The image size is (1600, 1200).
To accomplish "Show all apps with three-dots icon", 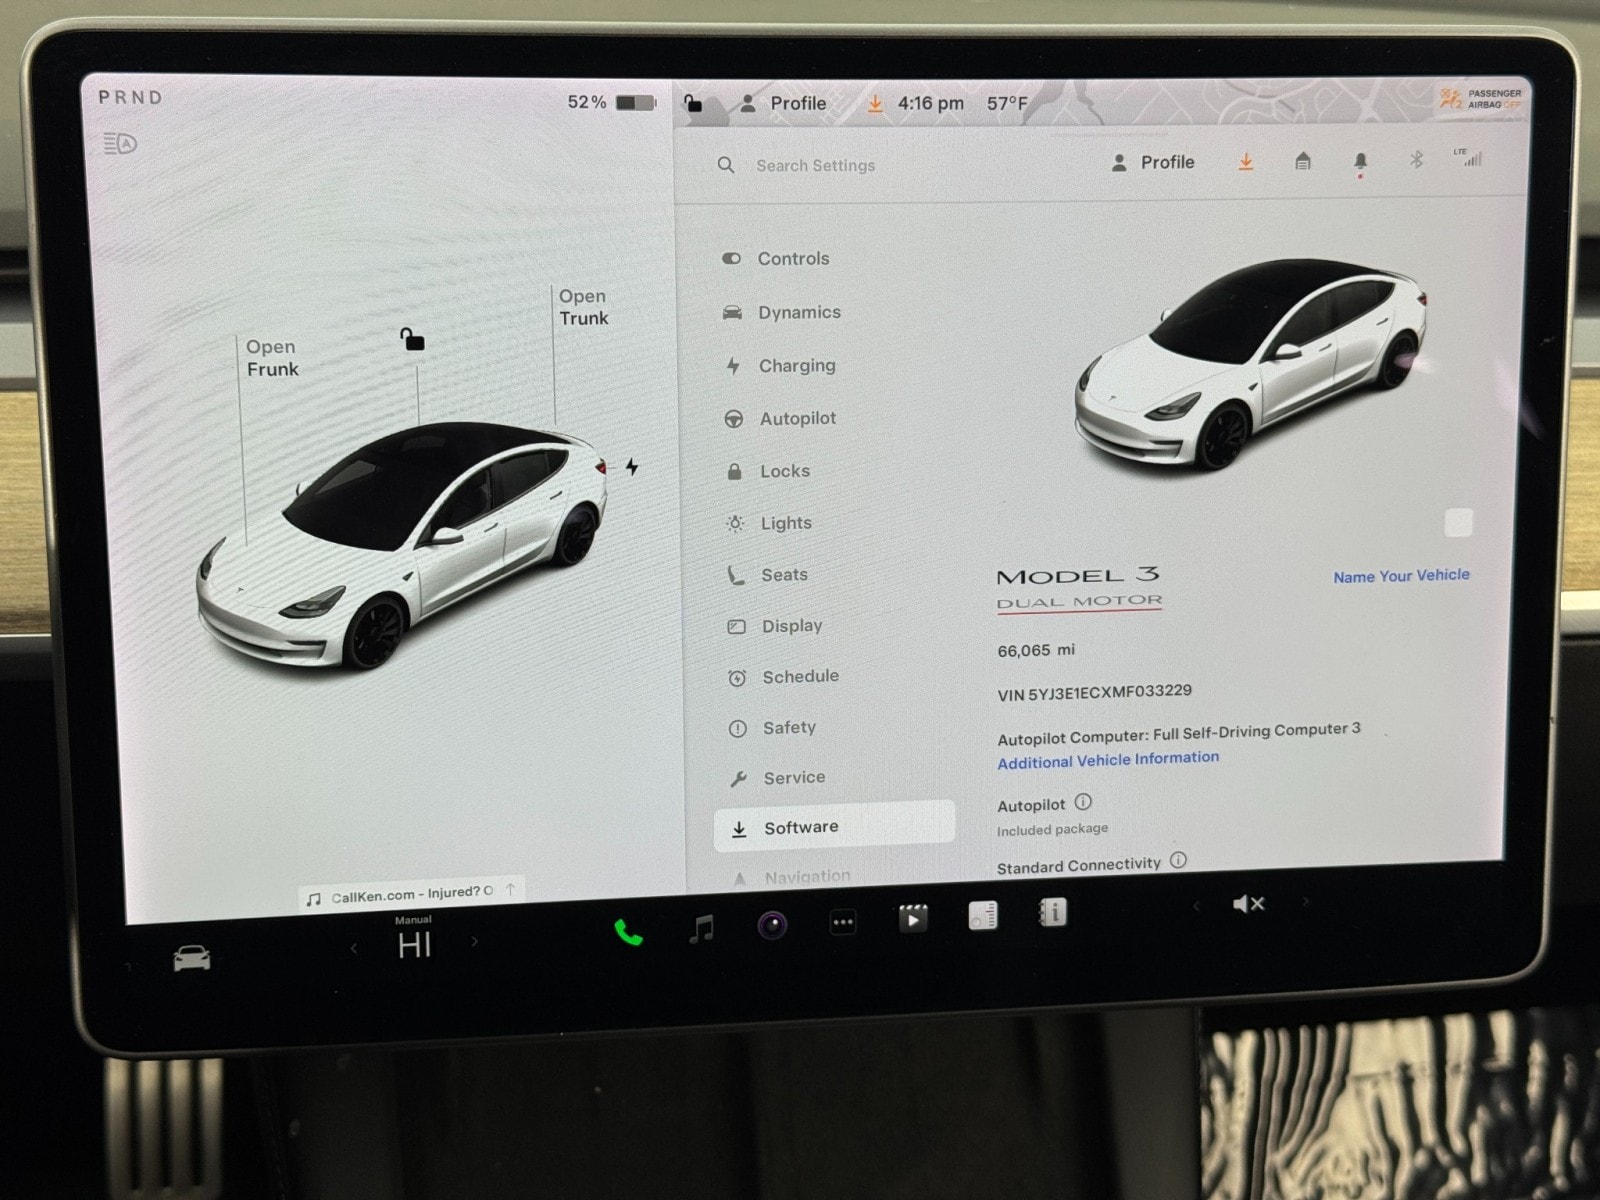I will pos(843,923).
